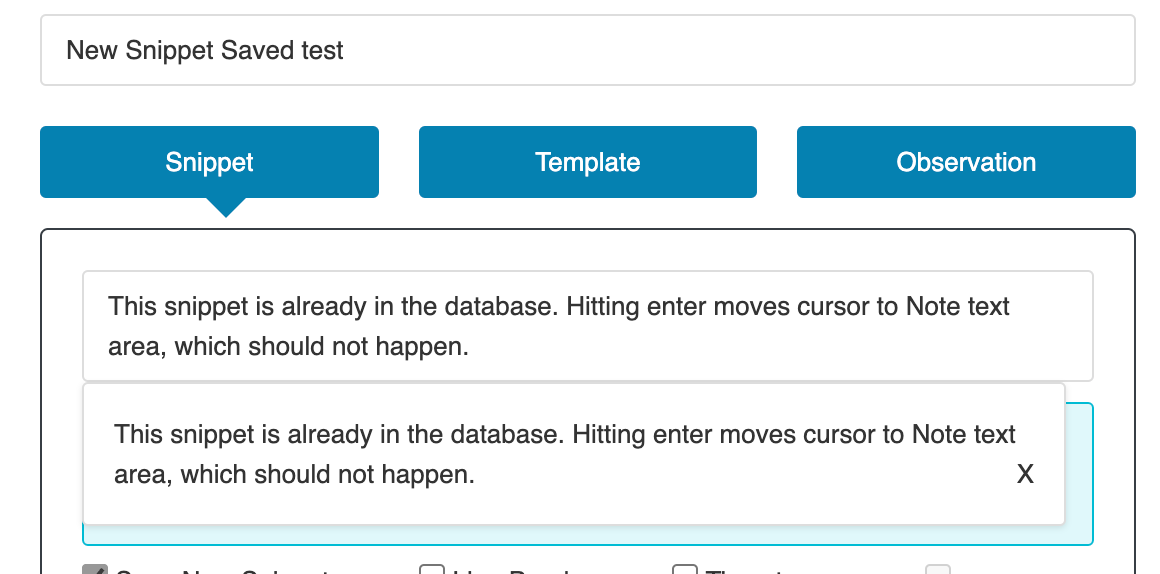Focus the "New Snippet Saved test" title field

587,50
